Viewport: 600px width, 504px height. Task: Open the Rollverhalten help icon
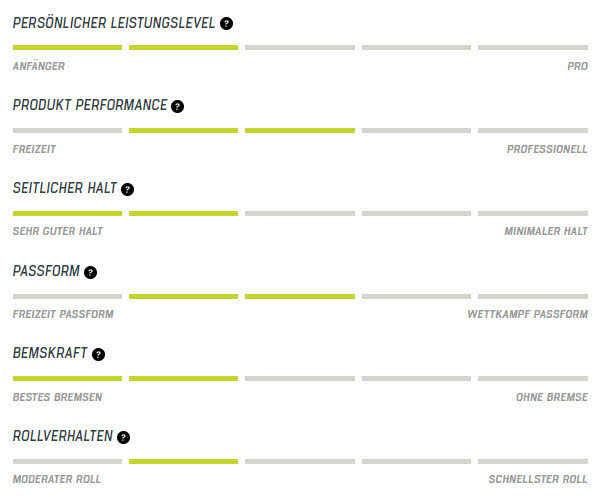point(123,437)
